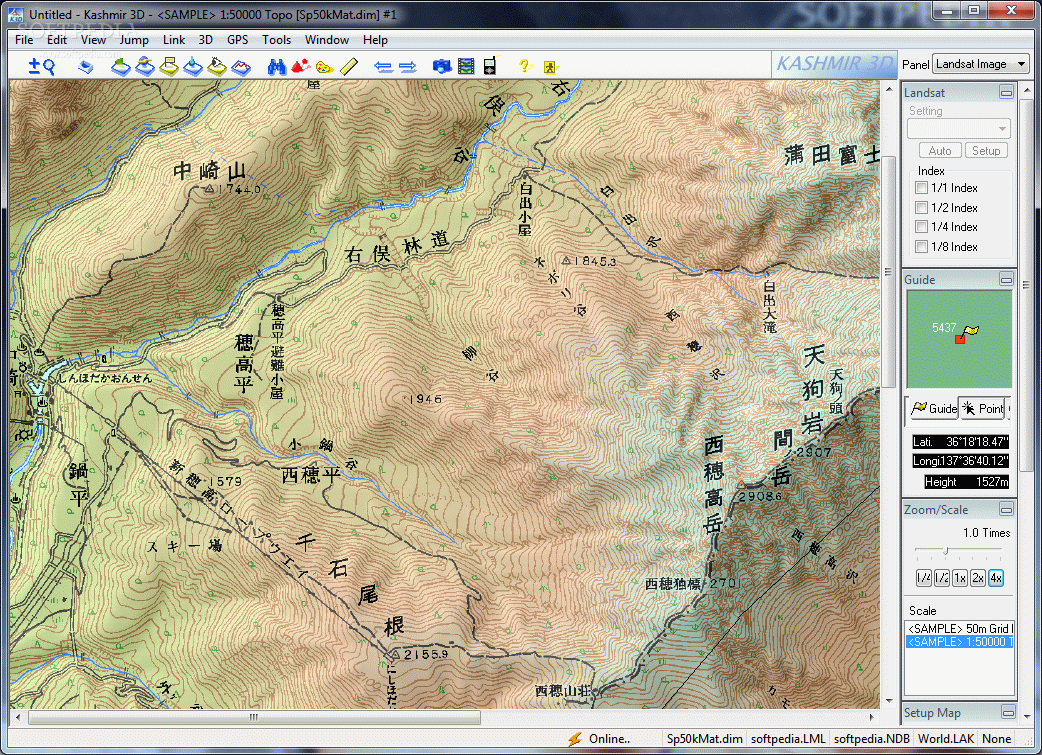
Task: Click the 4x zoom button
Action: [995, 578]
